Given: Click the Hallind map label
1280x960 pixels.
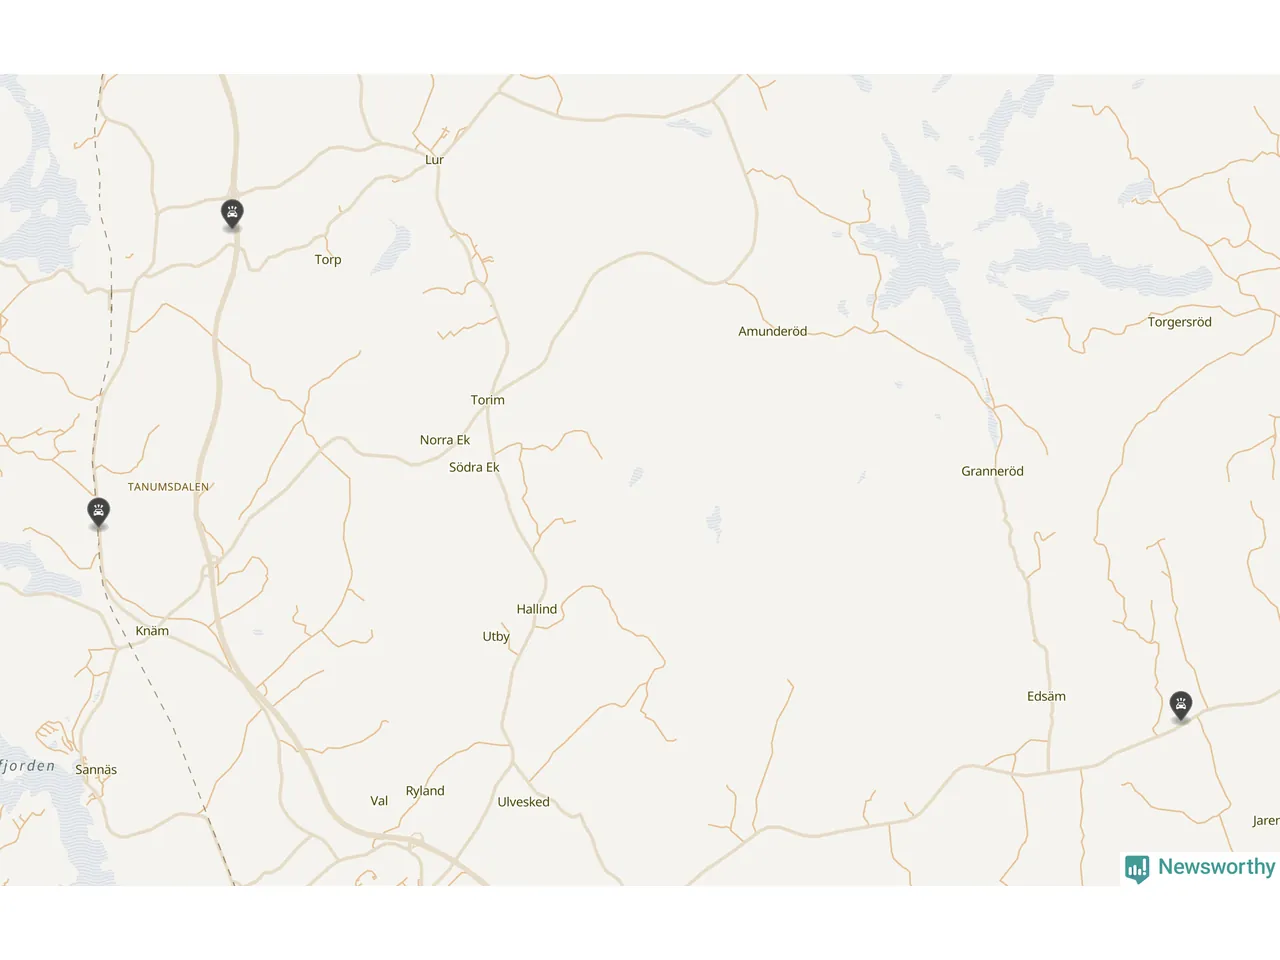Looking at the screenshot, I should pos(537,609).
